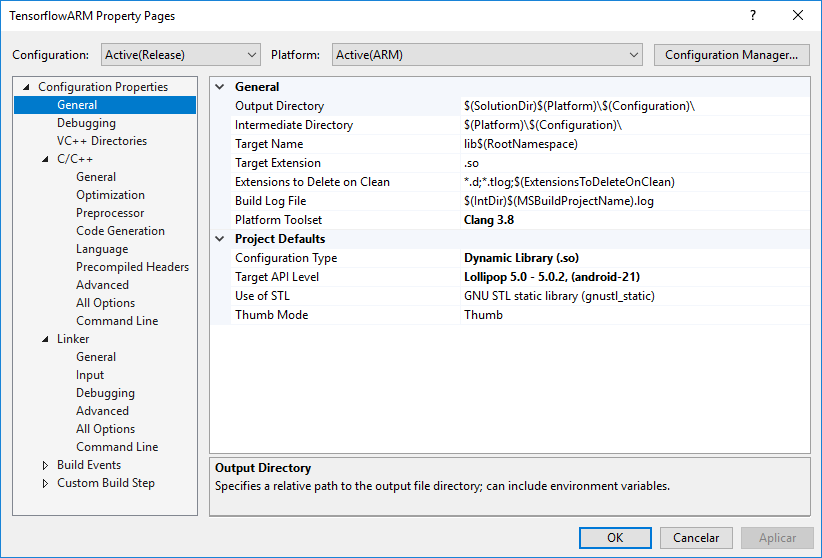Select the Use of STL property
Screen dimensions: 822x558
262,296
